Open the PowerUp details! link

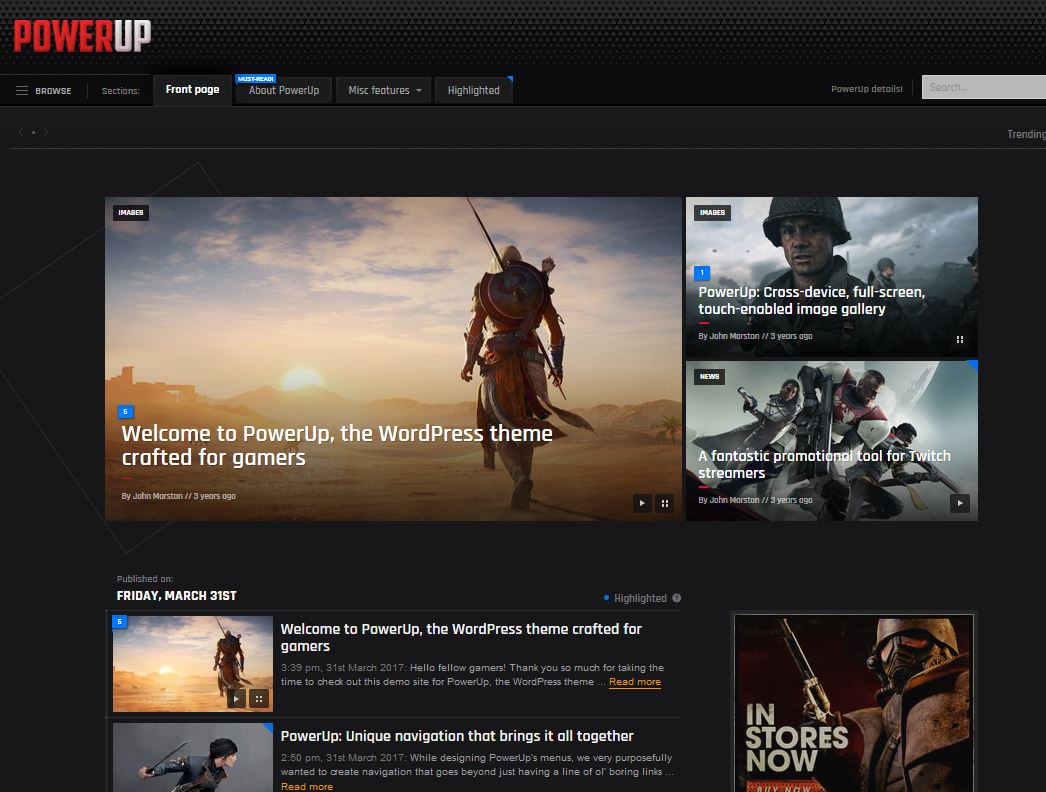click(867, 89)
